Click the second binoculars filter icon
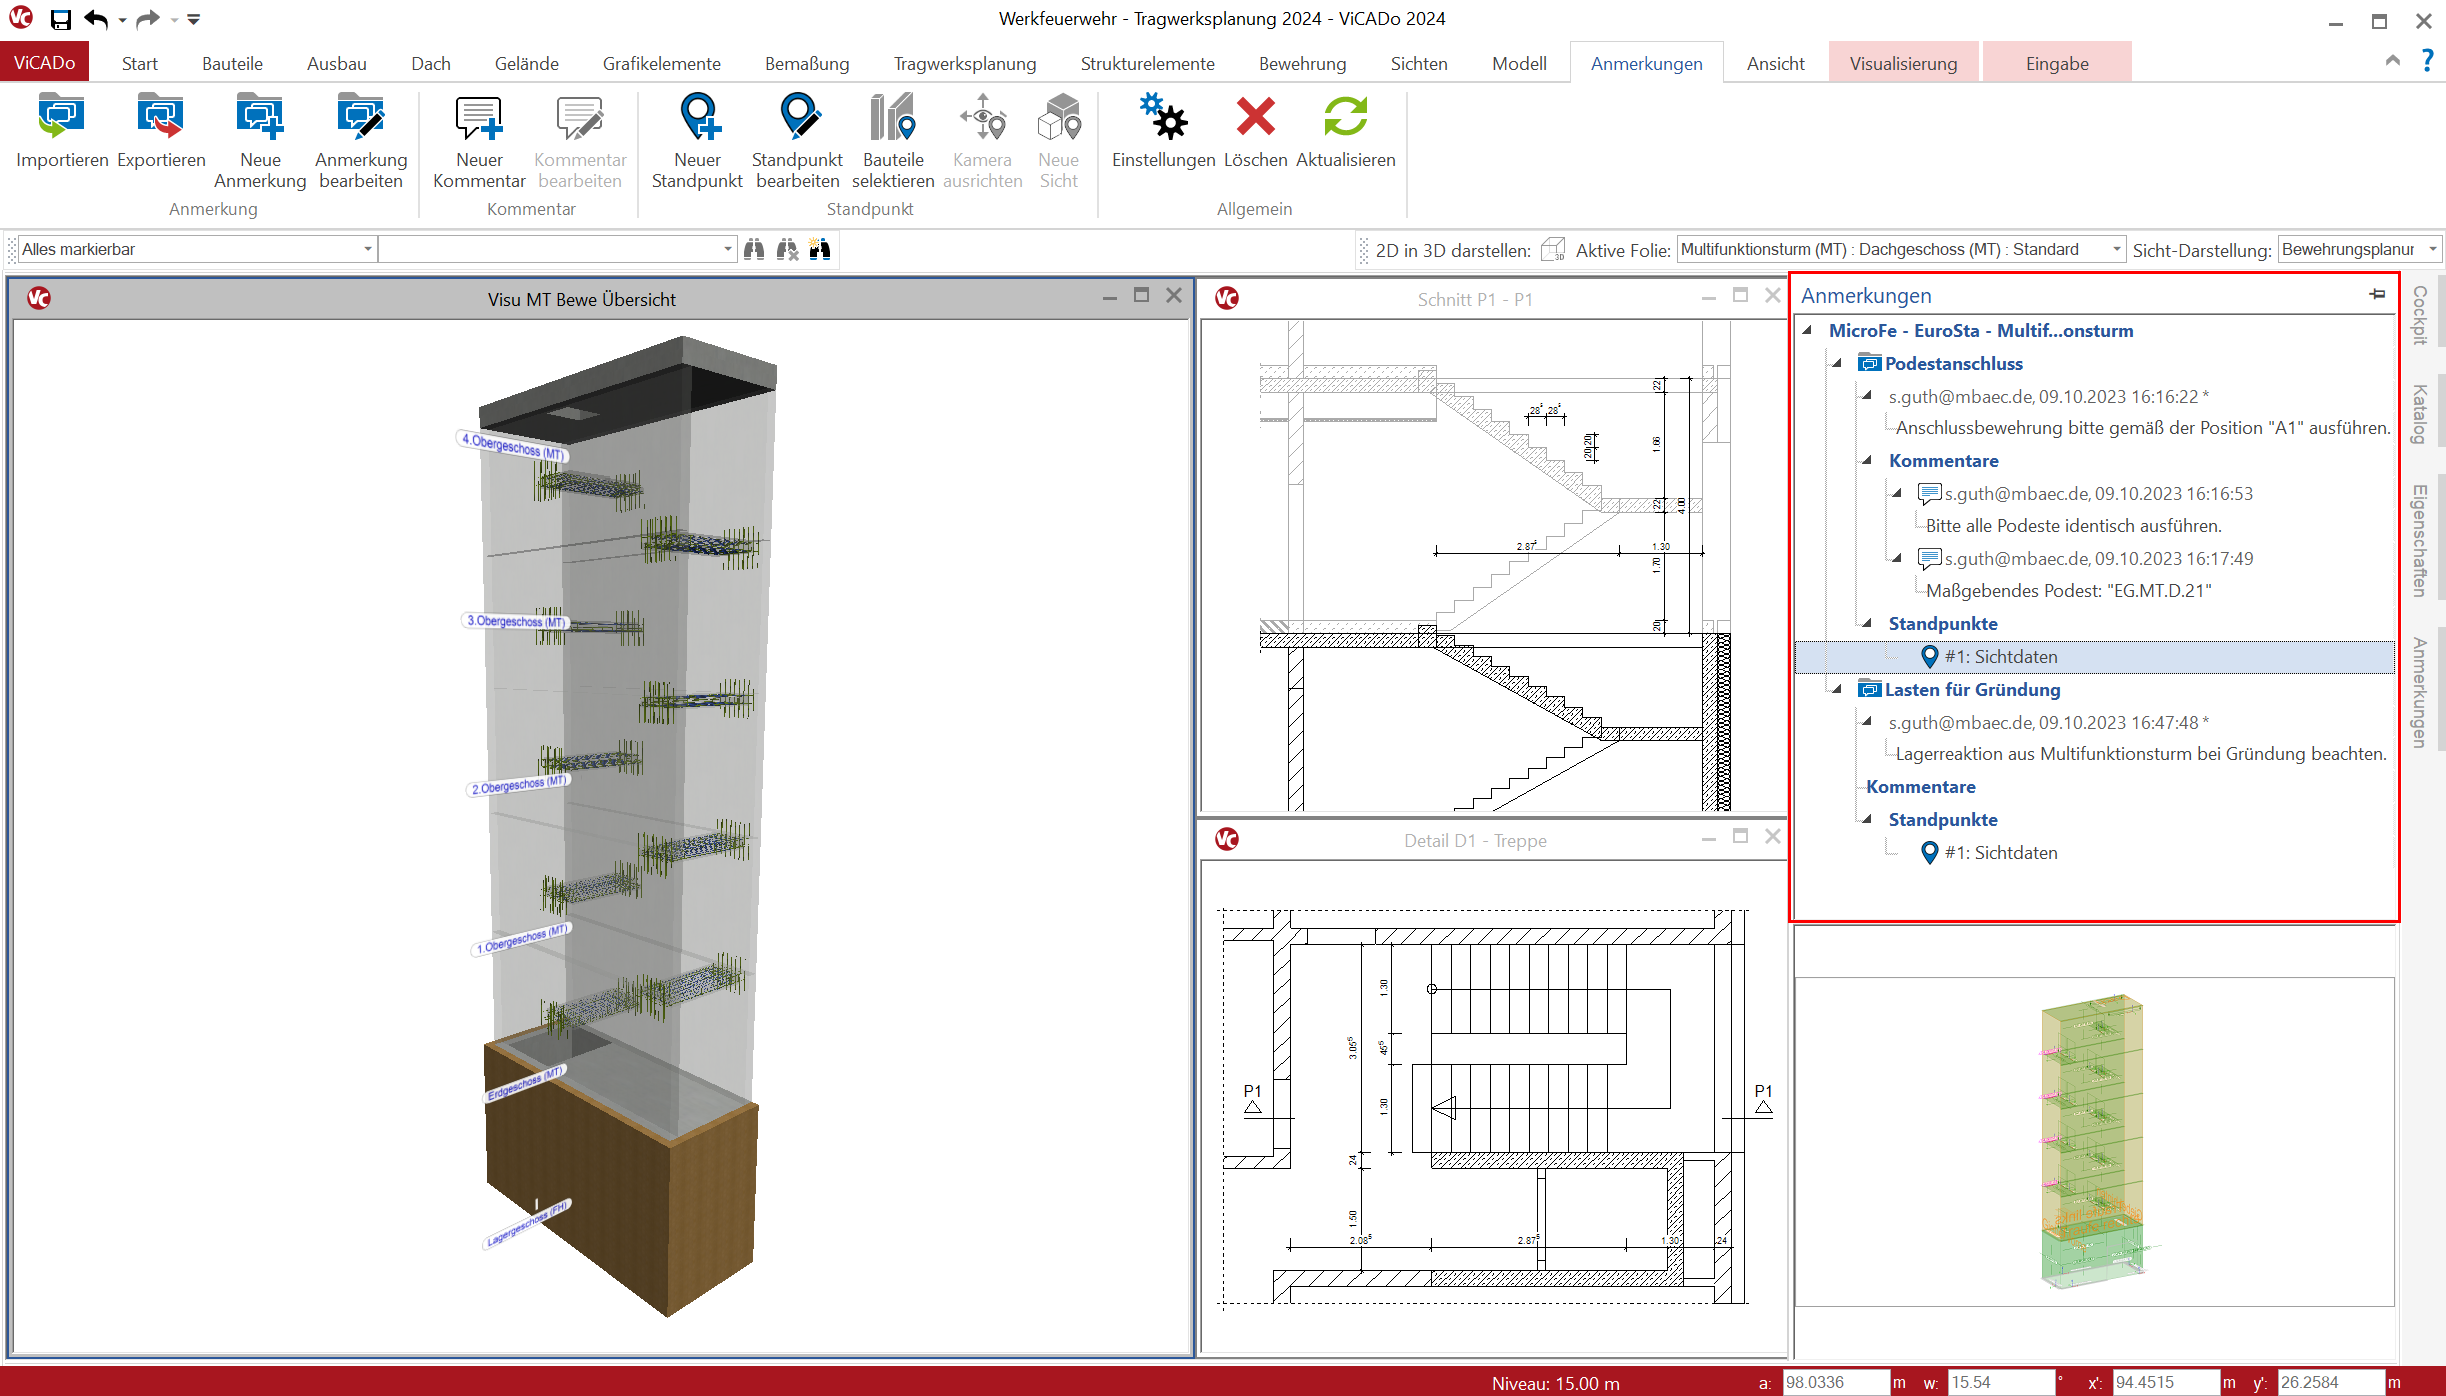This screenshot has height=1396, width=2446. click(787, 249)
